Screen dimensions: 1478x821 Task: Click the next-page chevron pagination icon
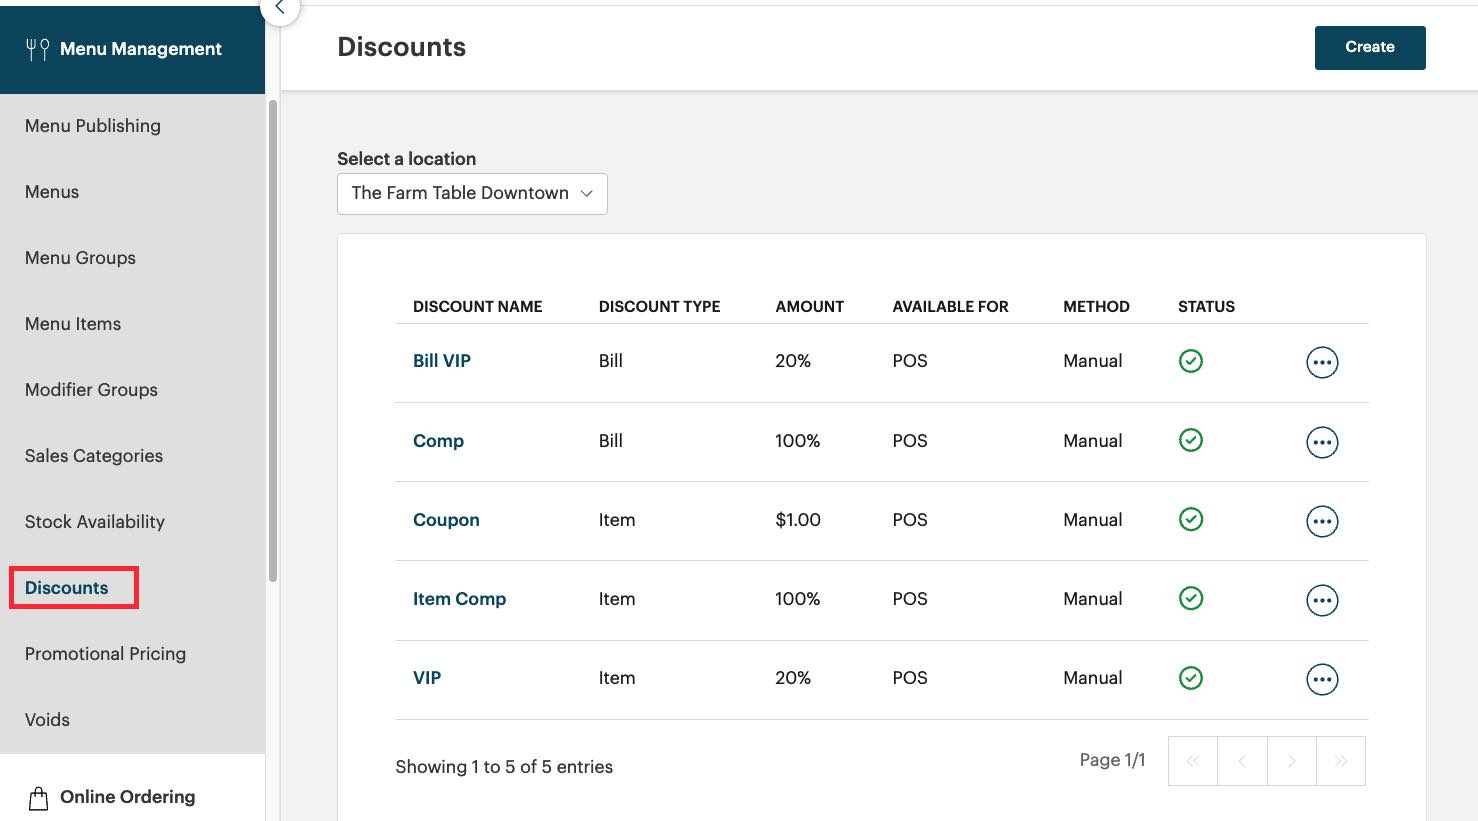[1291, 760]
